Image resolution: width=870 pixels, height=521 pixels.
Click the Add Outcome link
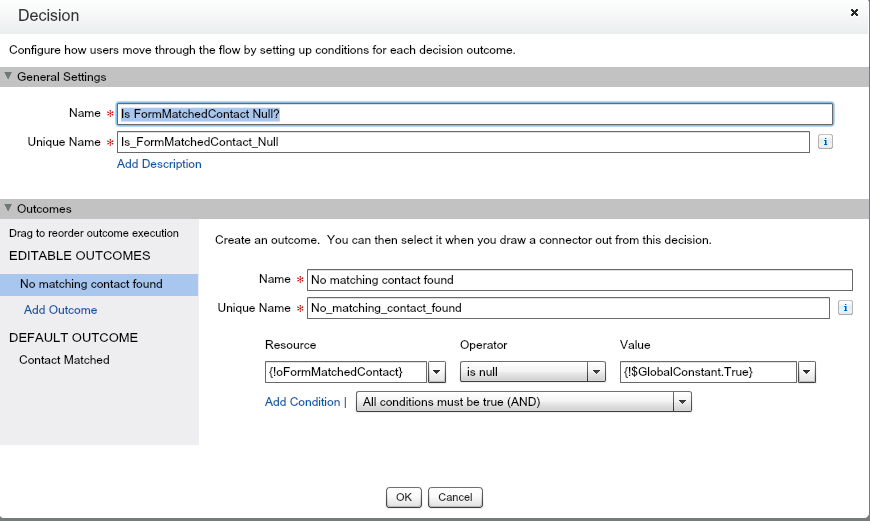pyautogui.click(x=60, y=310)
